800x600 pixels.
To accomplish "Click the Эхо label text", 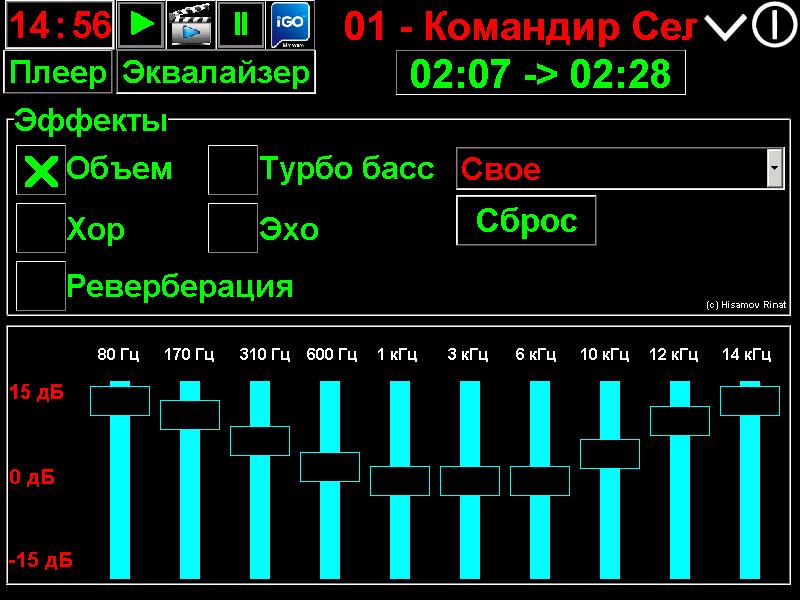I will pyautogui.click(x=289, y=229).
